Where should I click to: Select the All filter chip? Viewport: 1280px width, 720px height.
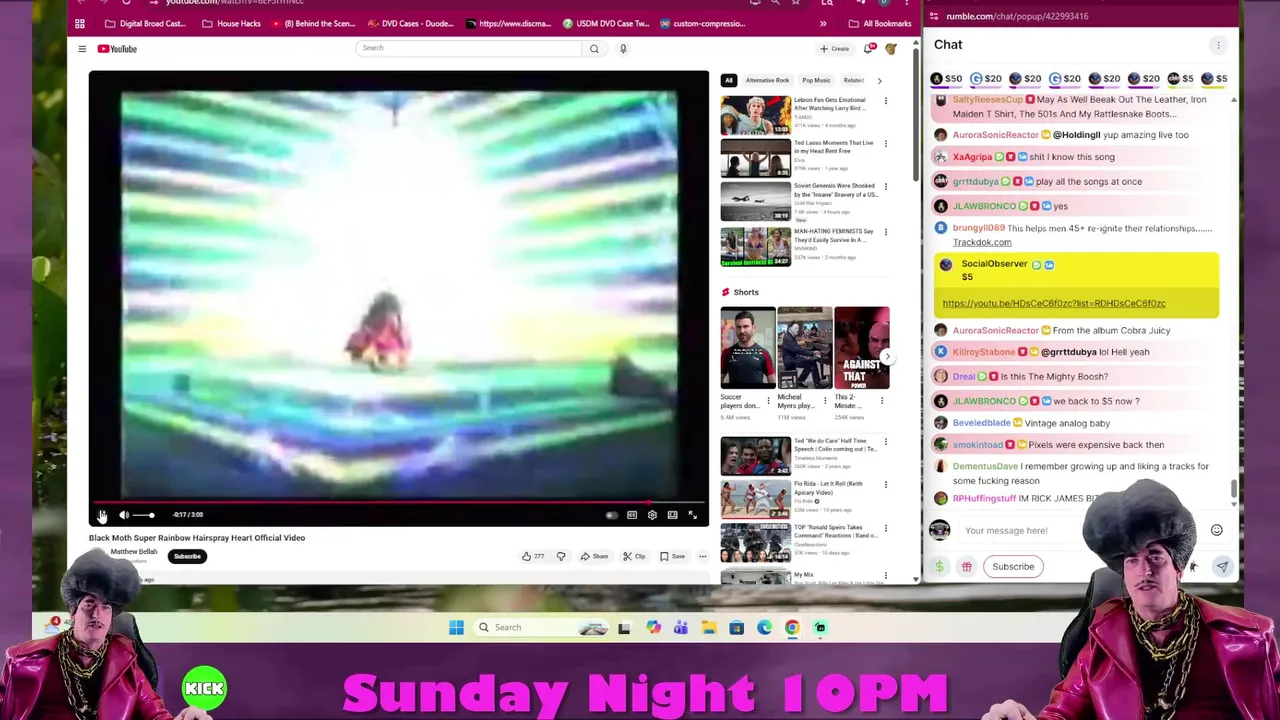tap(729, 80)
